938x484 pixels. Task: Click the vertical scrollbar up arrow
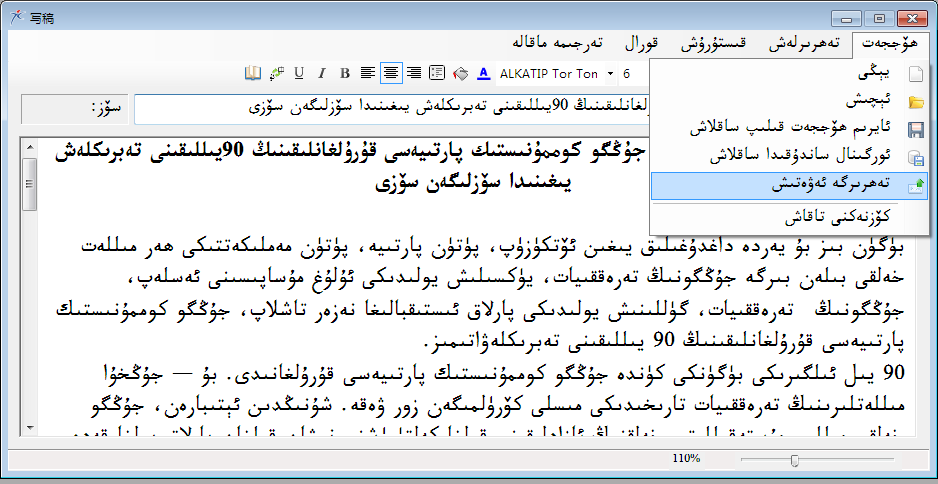tap(30, 147)
